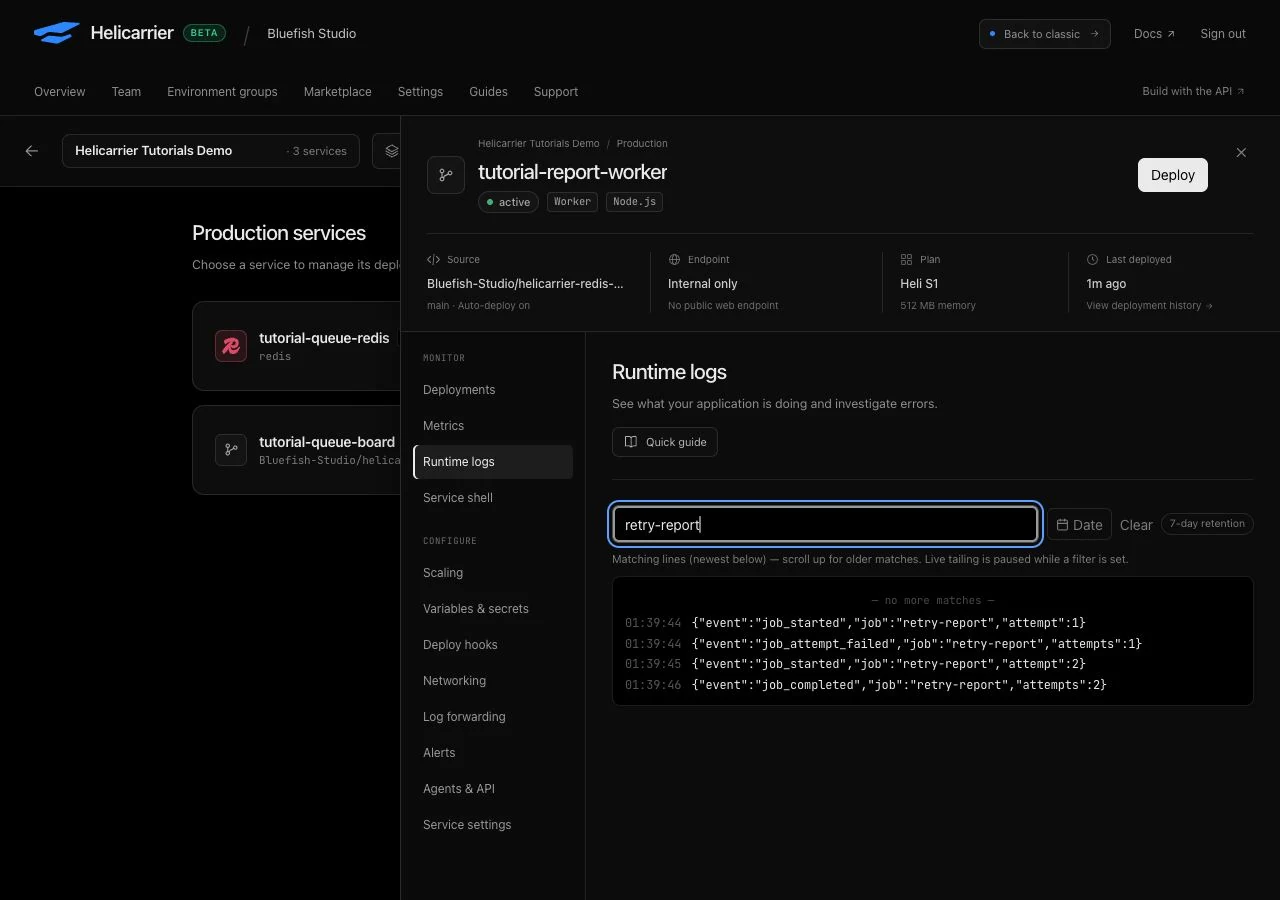
Task: Open Networking section
Action: click(493, 681)
